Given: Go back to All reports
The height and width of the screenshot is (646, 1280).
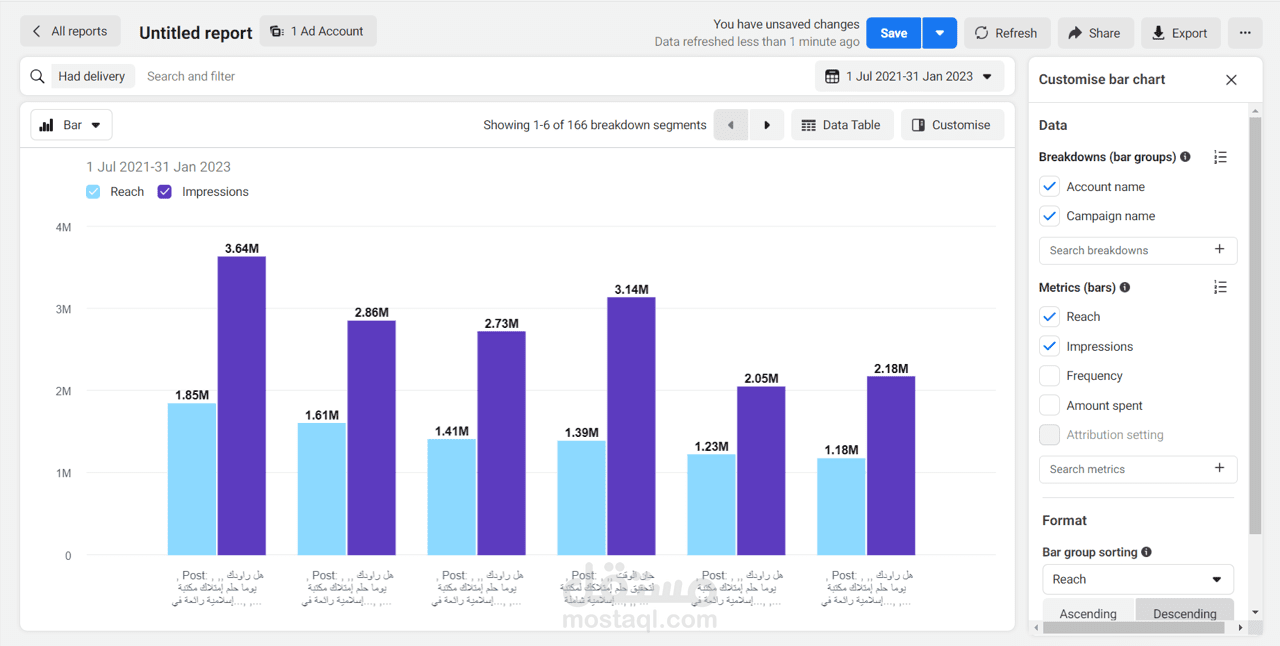Looking at the screenshot, I should point(70,32).
